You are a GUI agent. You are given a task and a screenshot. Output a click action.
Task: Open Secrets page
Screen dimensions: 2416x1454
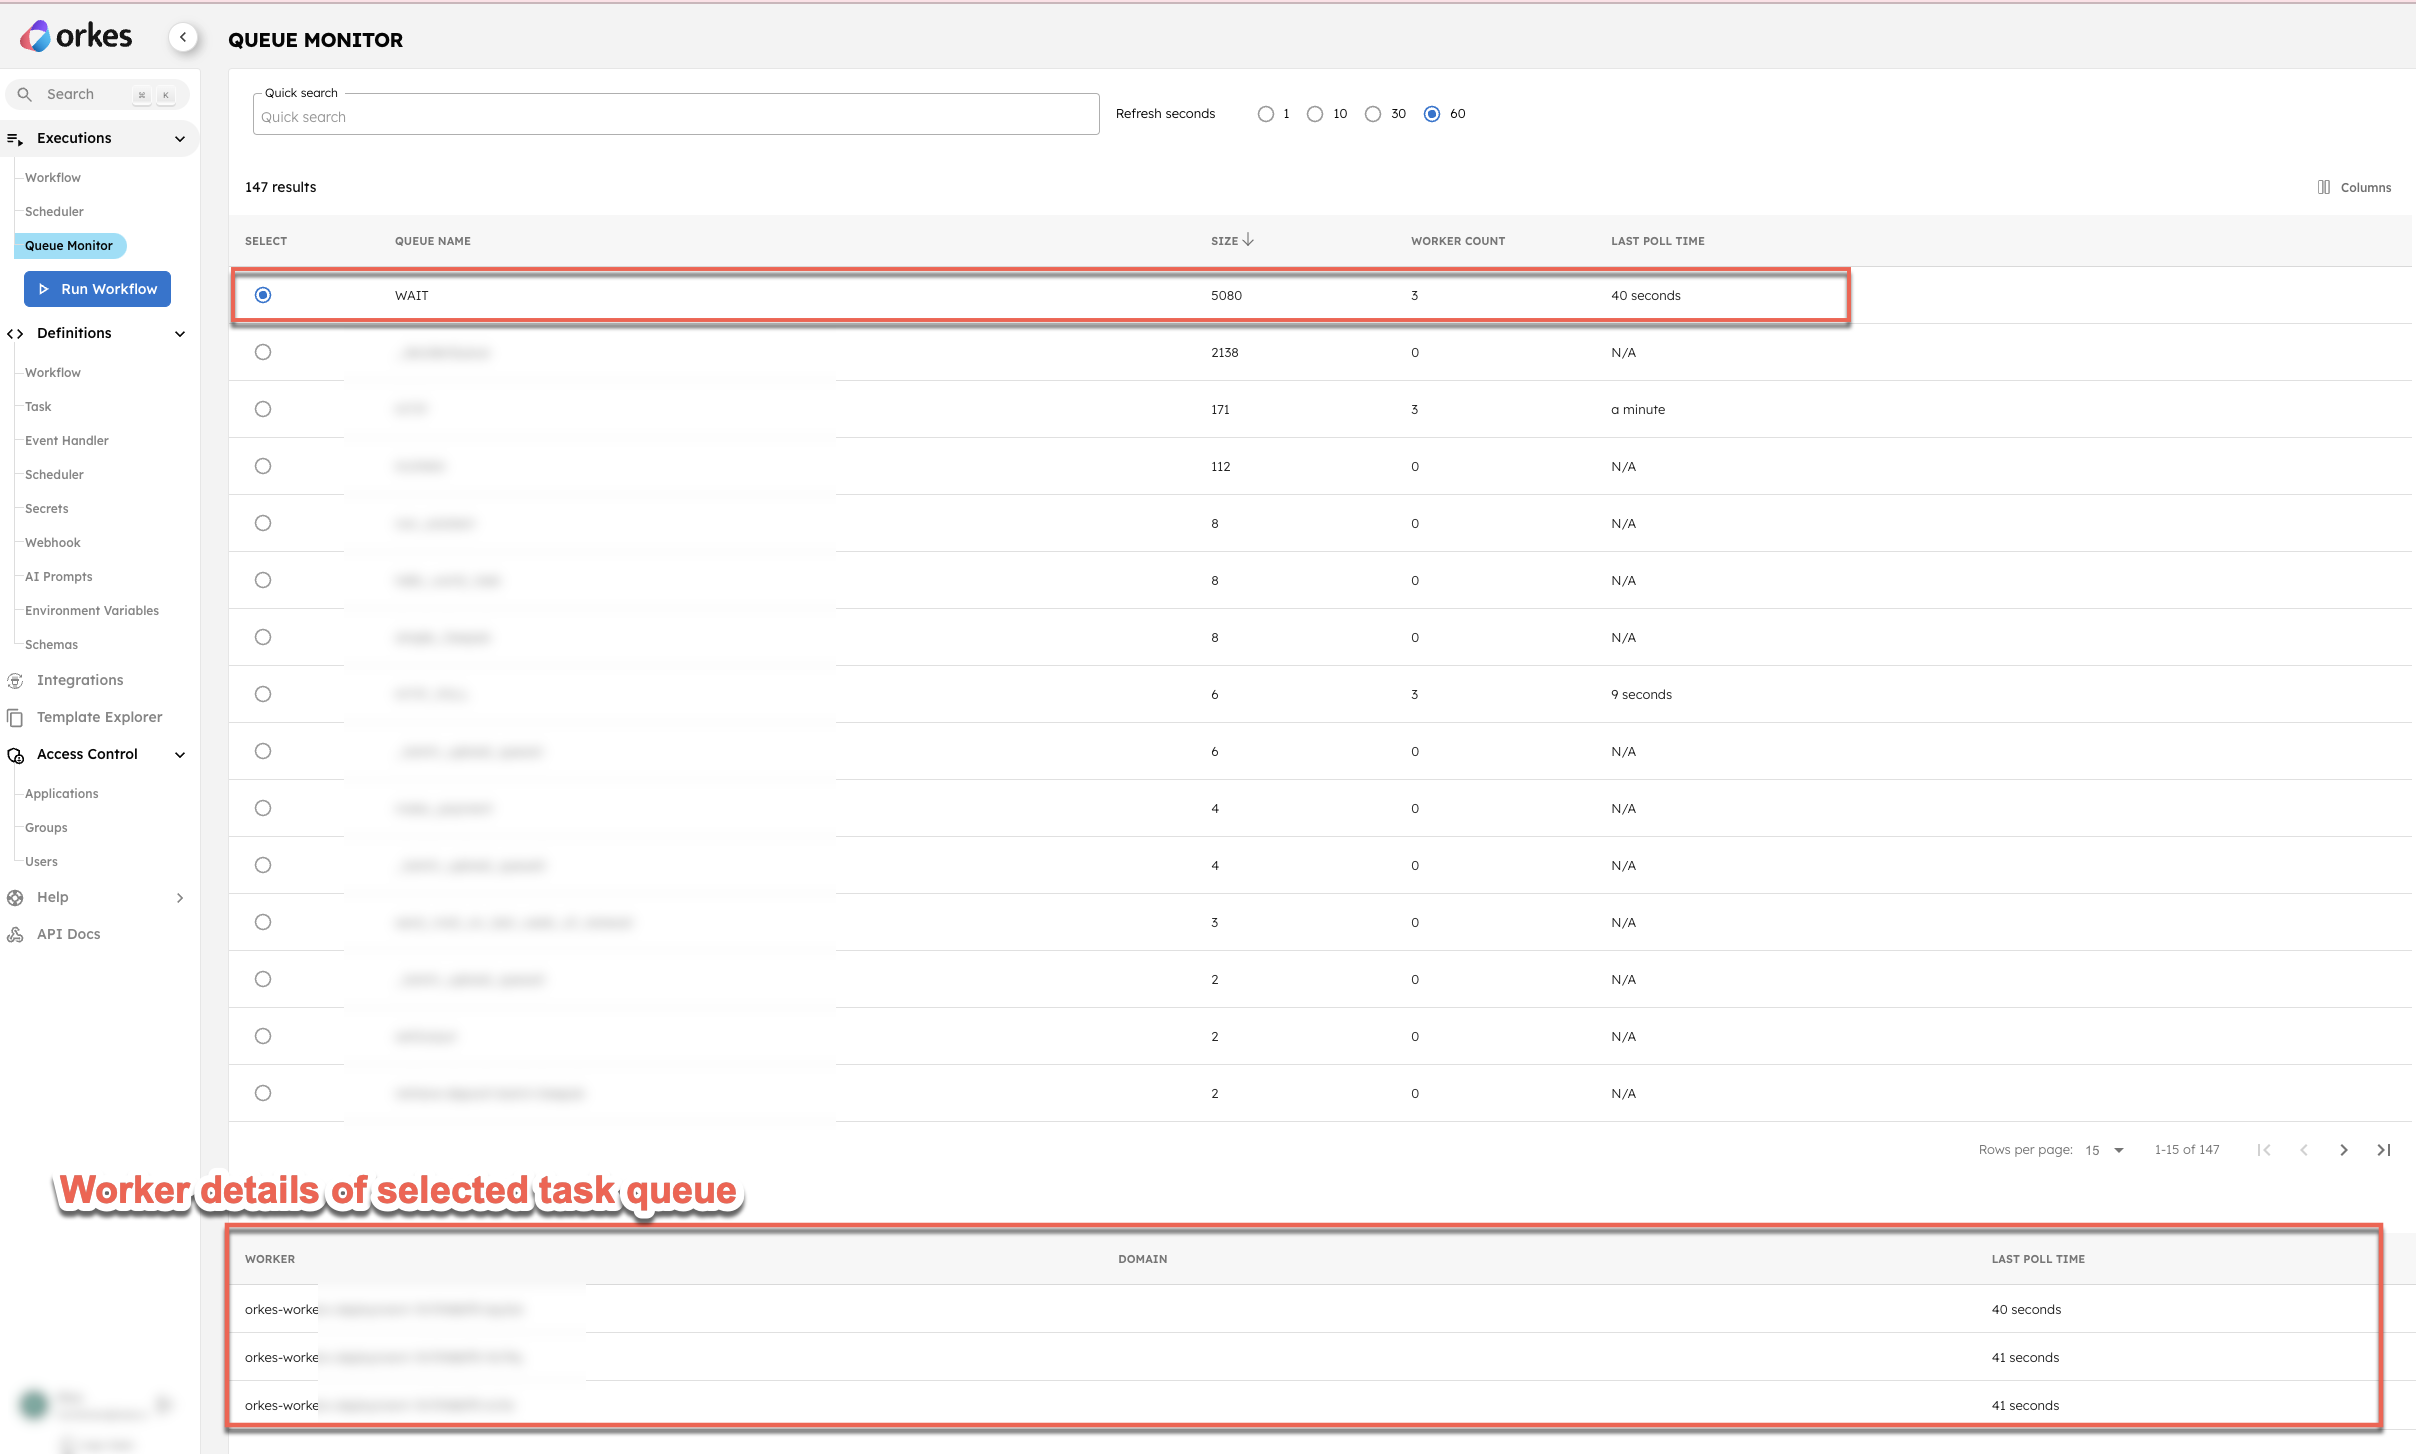pyautogui.click(x=47, y=509)
